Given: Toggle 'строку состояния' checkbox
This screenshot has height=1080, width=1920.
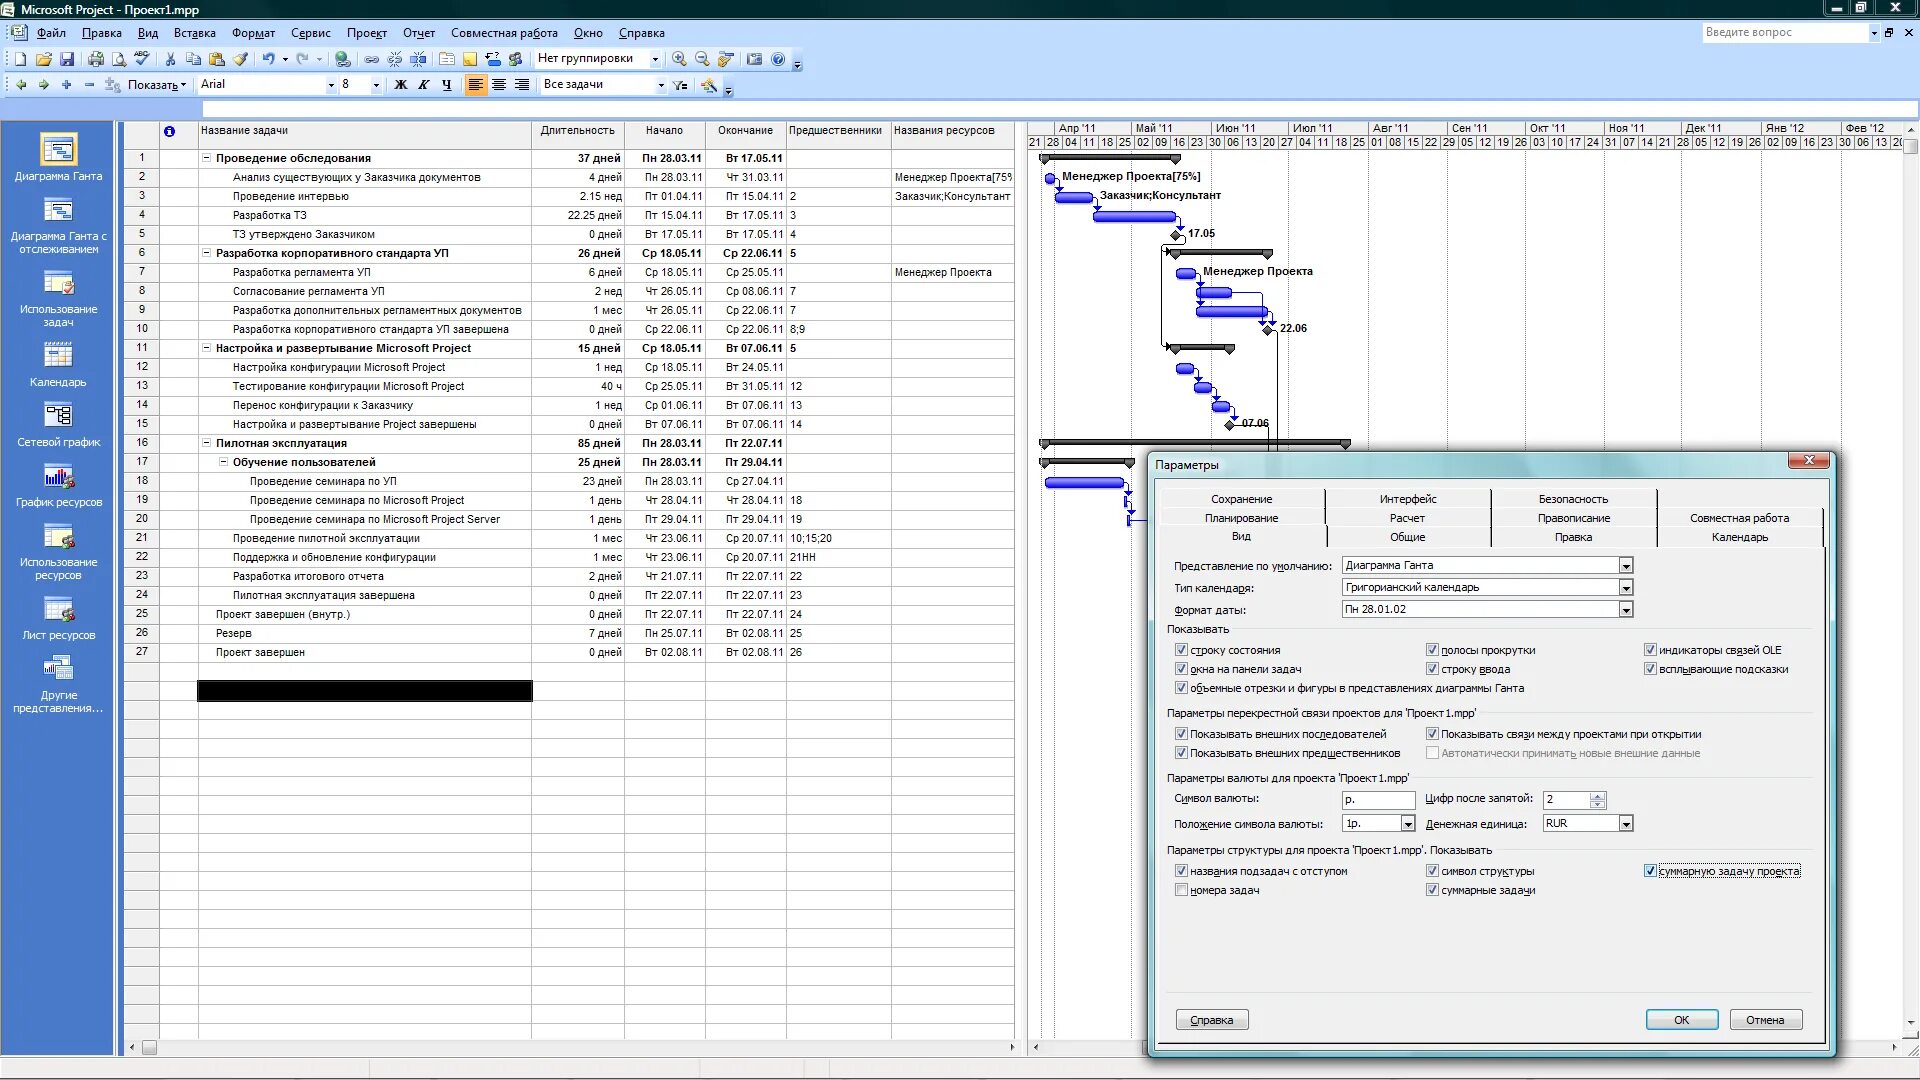Looking at the screenshot, I should (x=1181, y=650).
